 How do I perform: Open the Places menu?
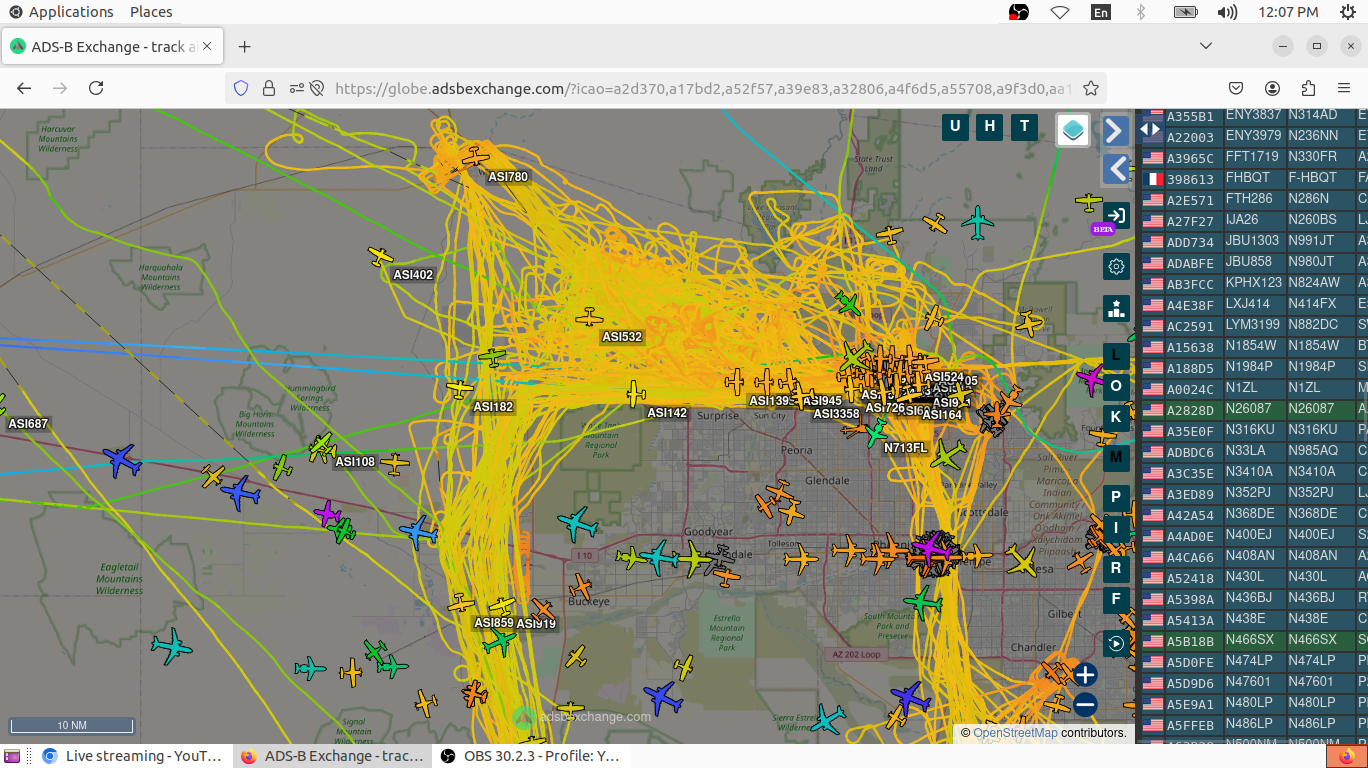[151, 12]
